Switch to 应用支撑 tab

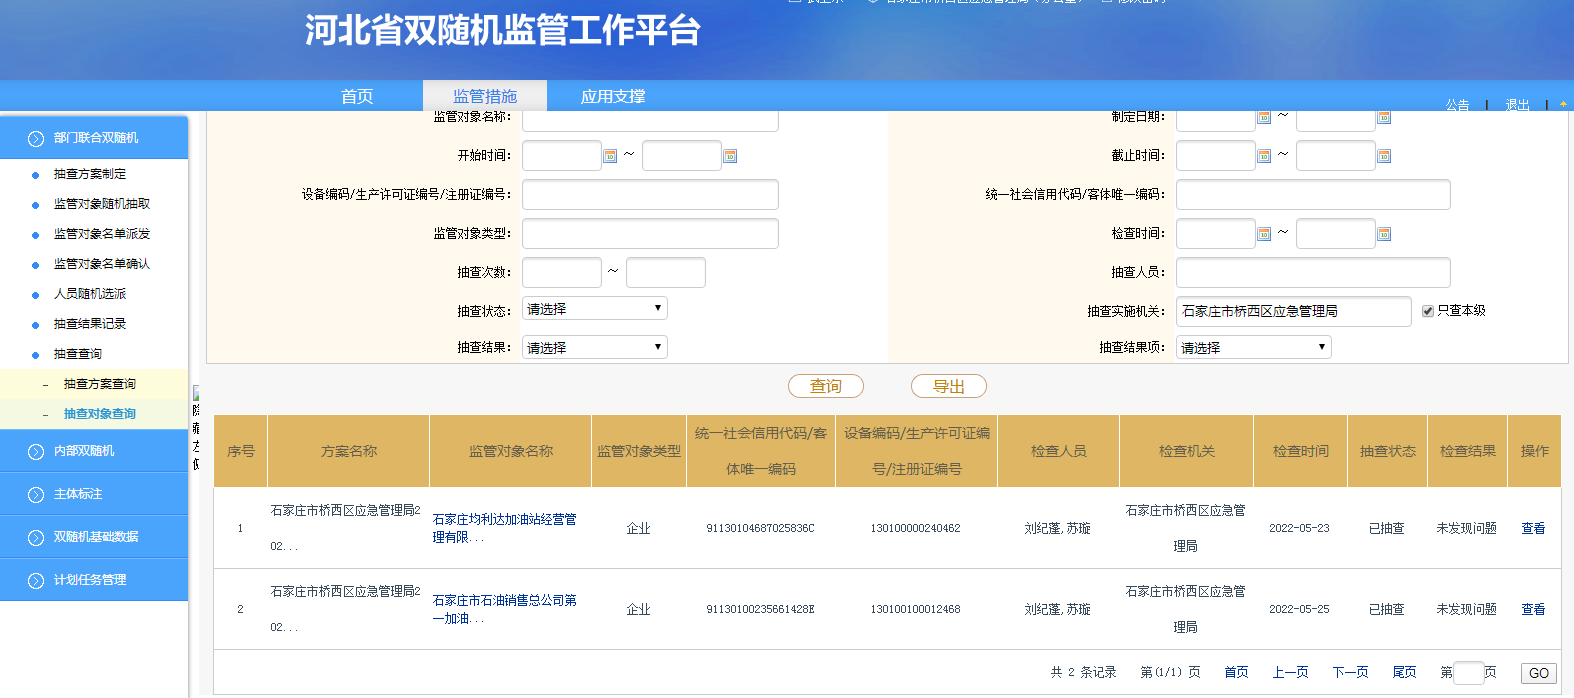(613, 96)
